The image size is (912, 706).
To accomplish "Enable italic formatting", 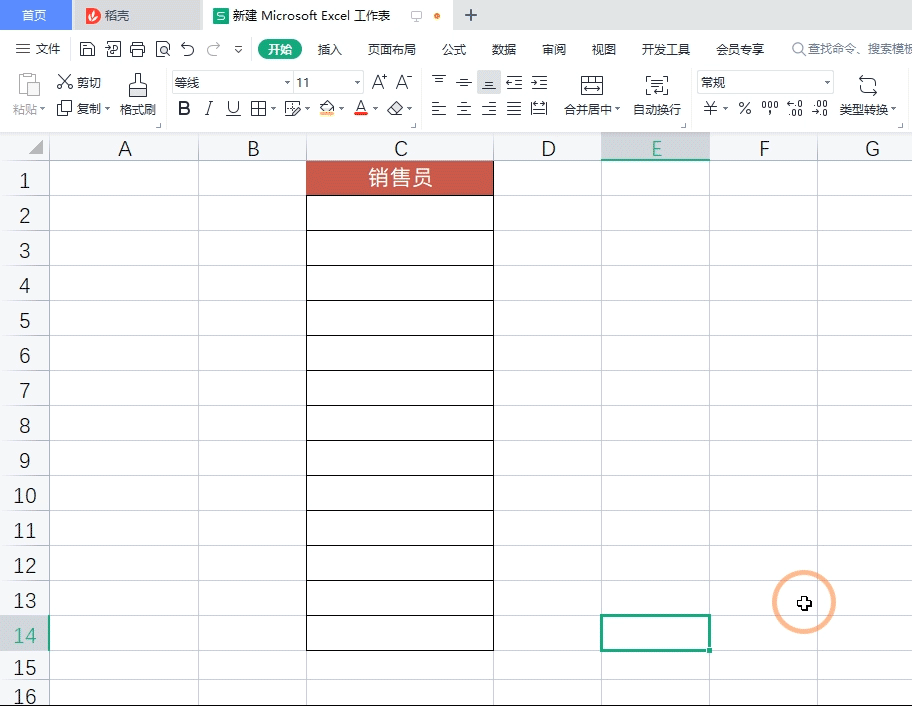I will (207, 108).
